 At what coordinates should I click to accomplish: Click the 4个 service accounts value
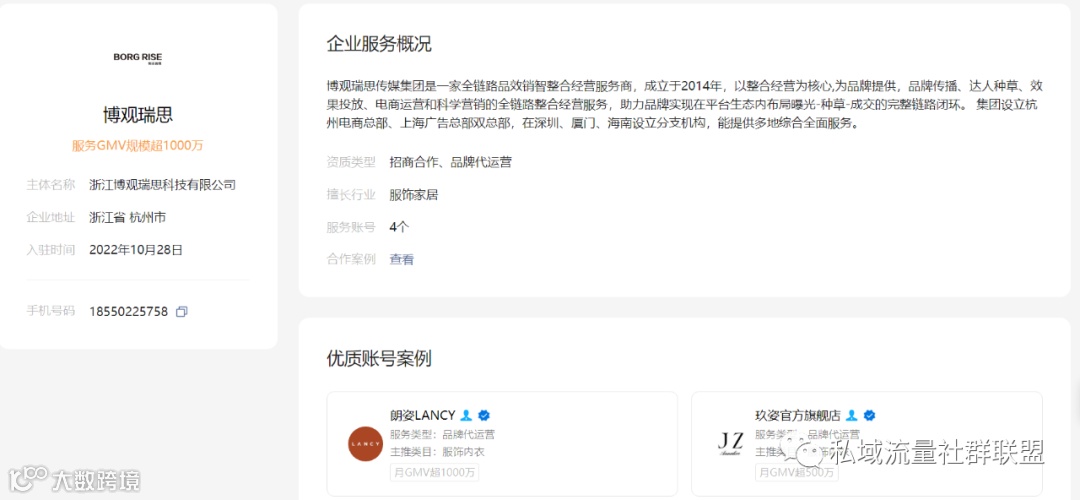[x=399, y=227]
